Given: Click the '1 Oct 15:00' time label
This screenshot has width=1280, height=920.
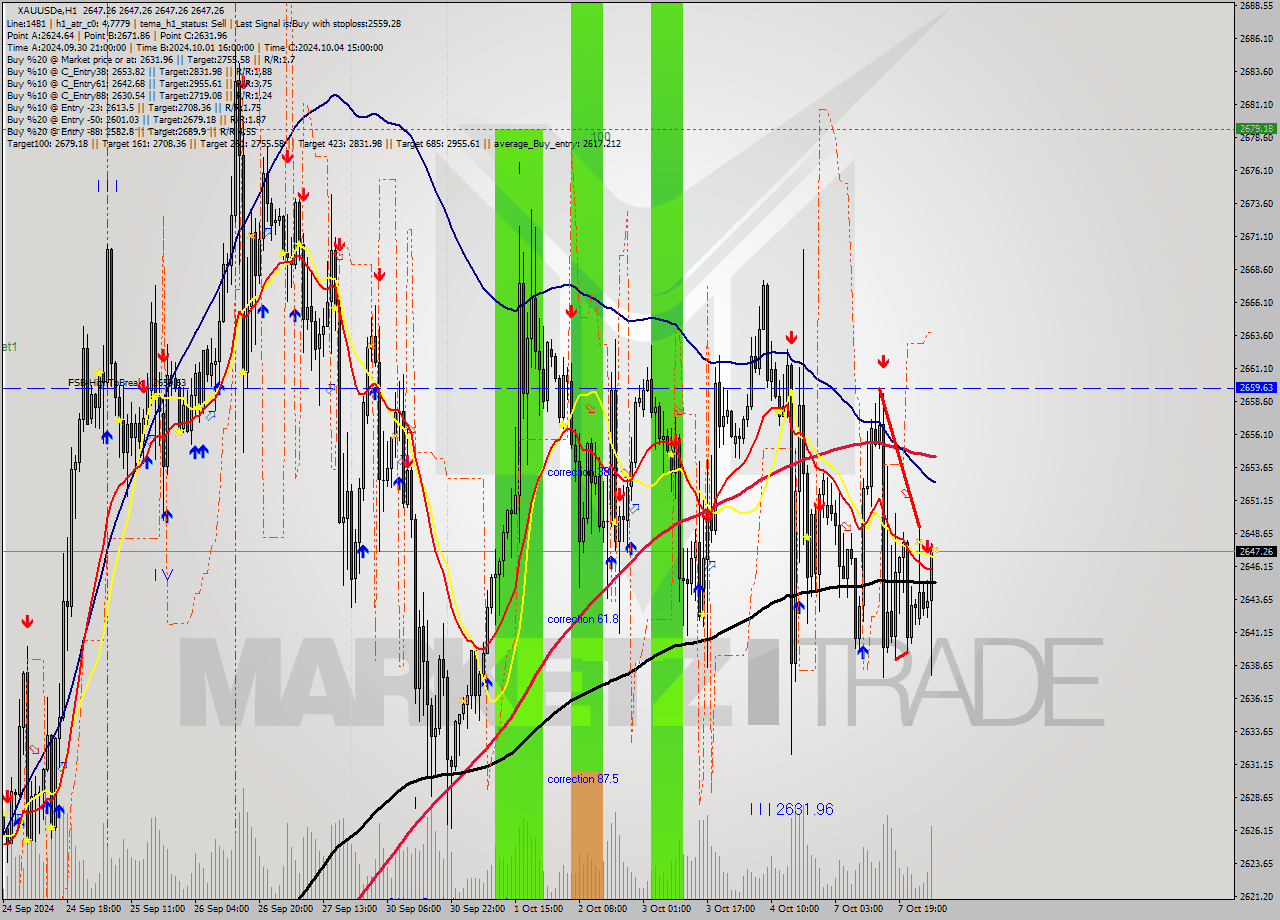Looking at the screenshot, I should click(x=538, y=909).
